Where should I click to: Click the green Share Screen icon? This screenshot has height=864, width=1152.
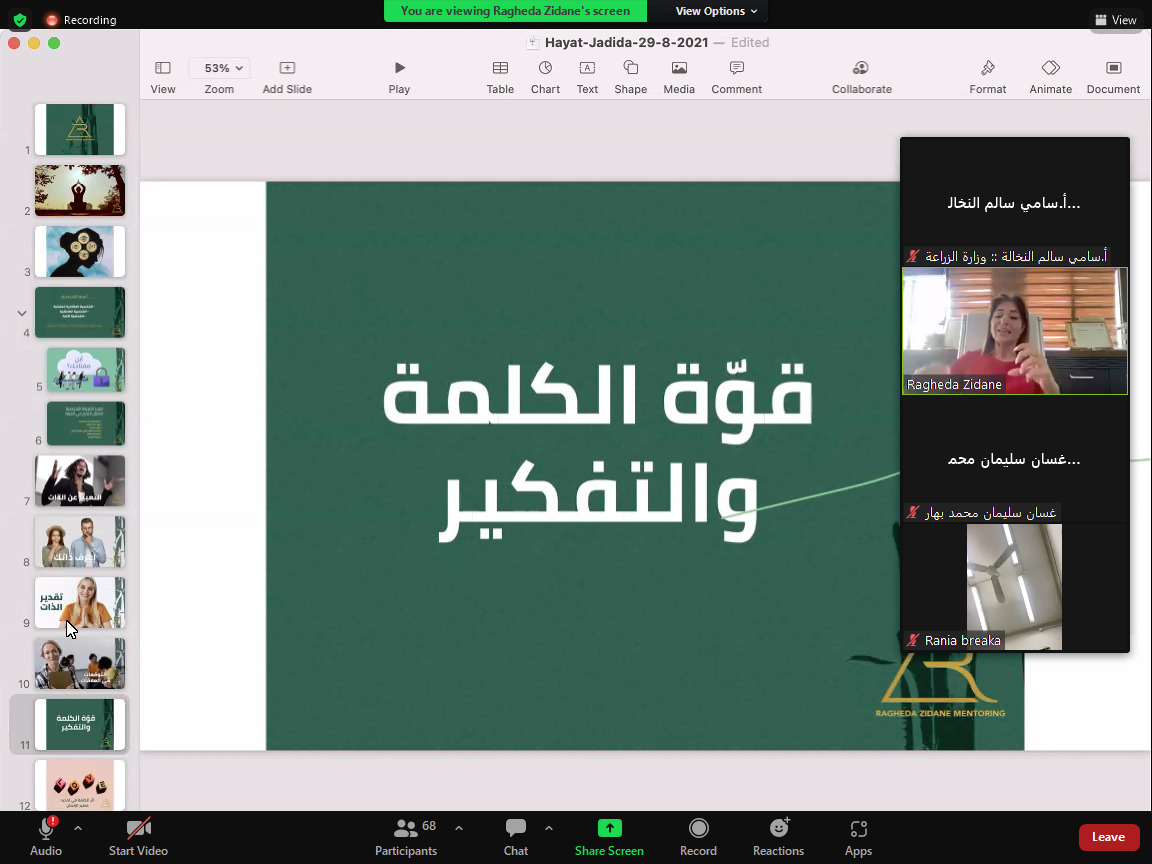609,829
